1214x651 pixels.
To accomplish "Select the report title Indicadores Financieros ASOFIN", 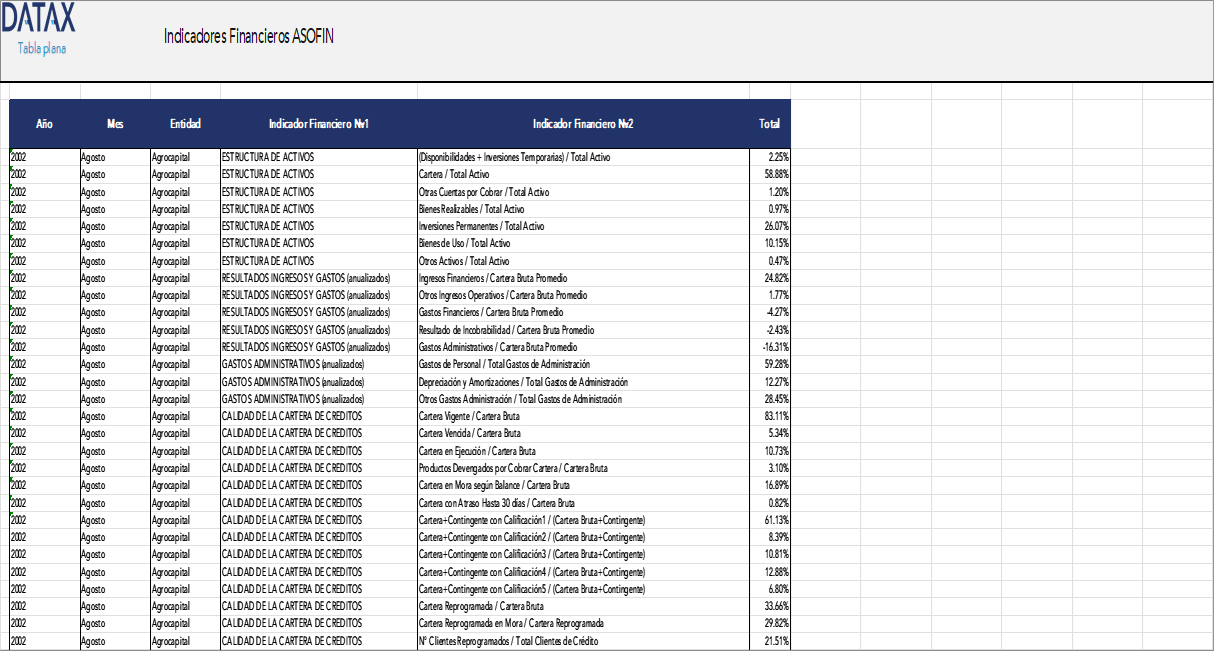I will click(x=250, y=35).
